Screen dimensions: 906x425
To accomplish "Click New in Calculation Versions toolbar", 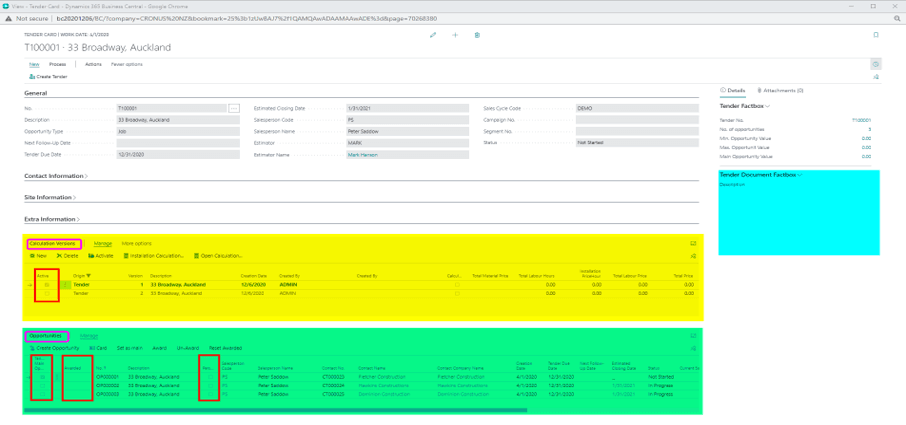I will pos(39,256).
